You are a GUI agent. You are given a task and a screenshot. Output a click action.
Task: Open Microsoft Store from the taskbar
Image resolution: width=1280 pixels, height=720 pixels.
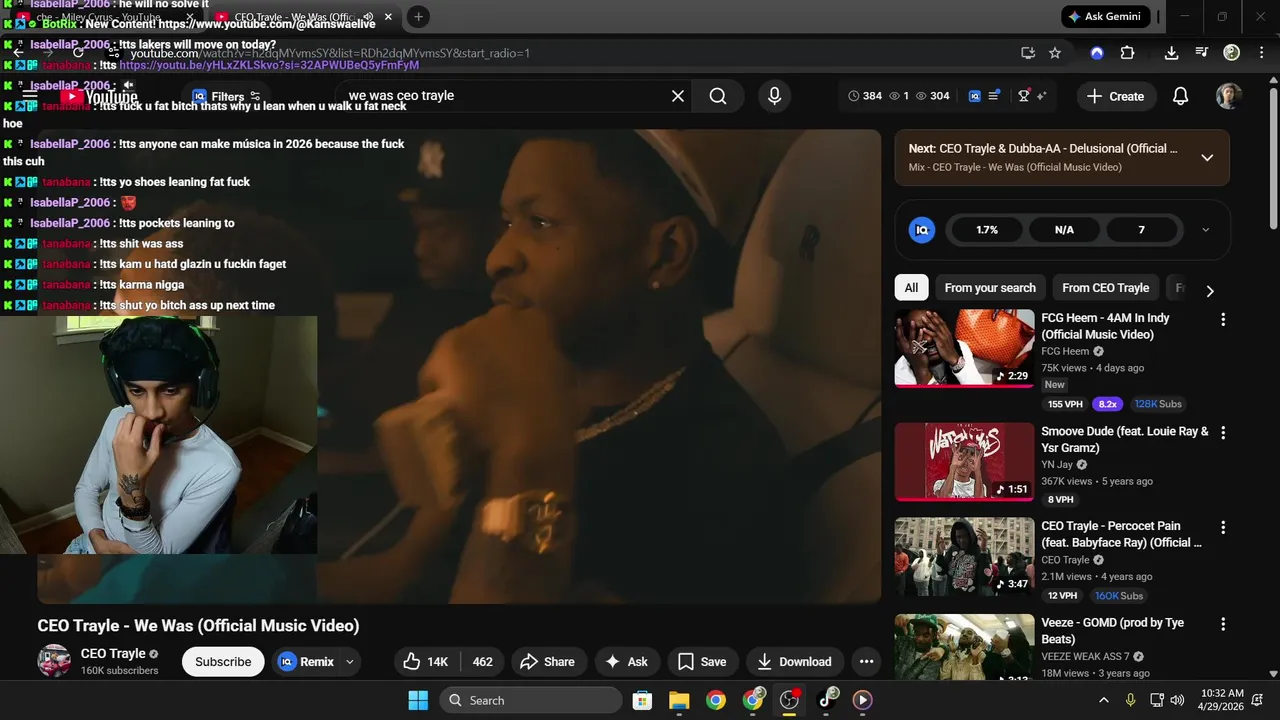pos(642,700)
